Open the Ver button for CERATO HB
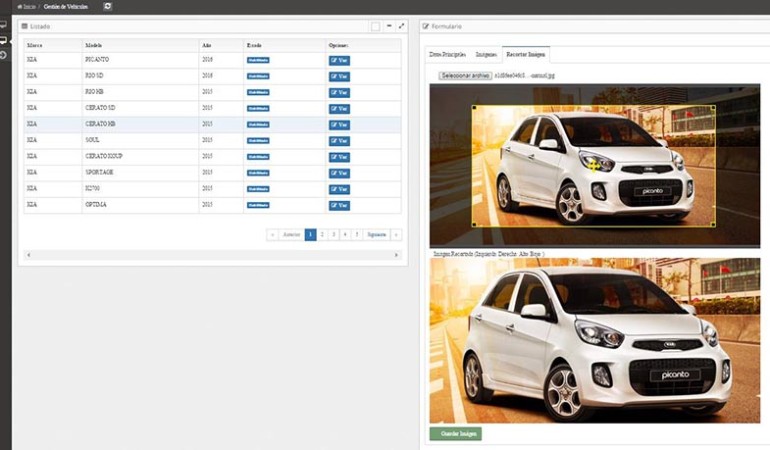Image resolution: width=770 pixels, height=450 pixels. 339,125
